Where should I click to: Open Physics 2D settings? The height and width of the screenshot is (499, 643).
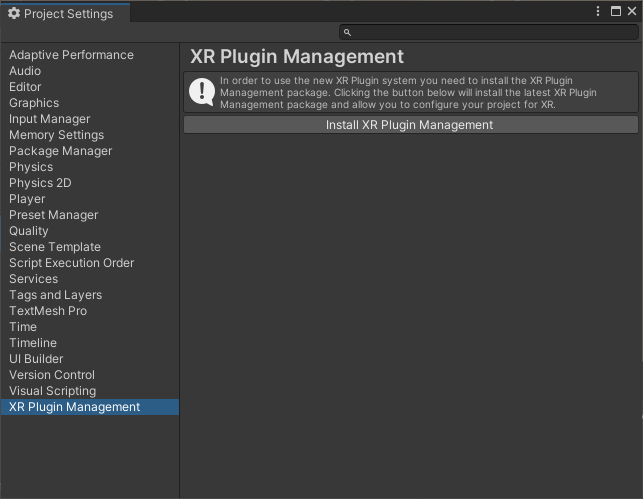(40, 183)
